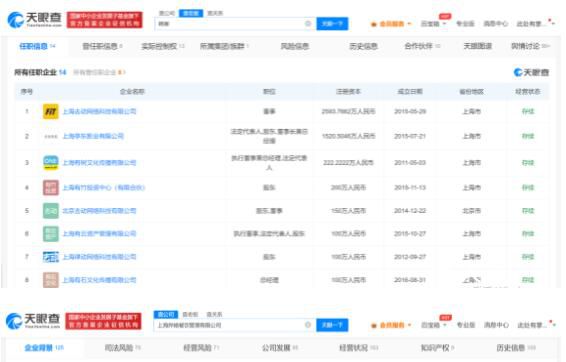The width and height of the screenshot is (566, 362).
Task: Click the company logo in table row 3
Action: (x=51, y=163)
